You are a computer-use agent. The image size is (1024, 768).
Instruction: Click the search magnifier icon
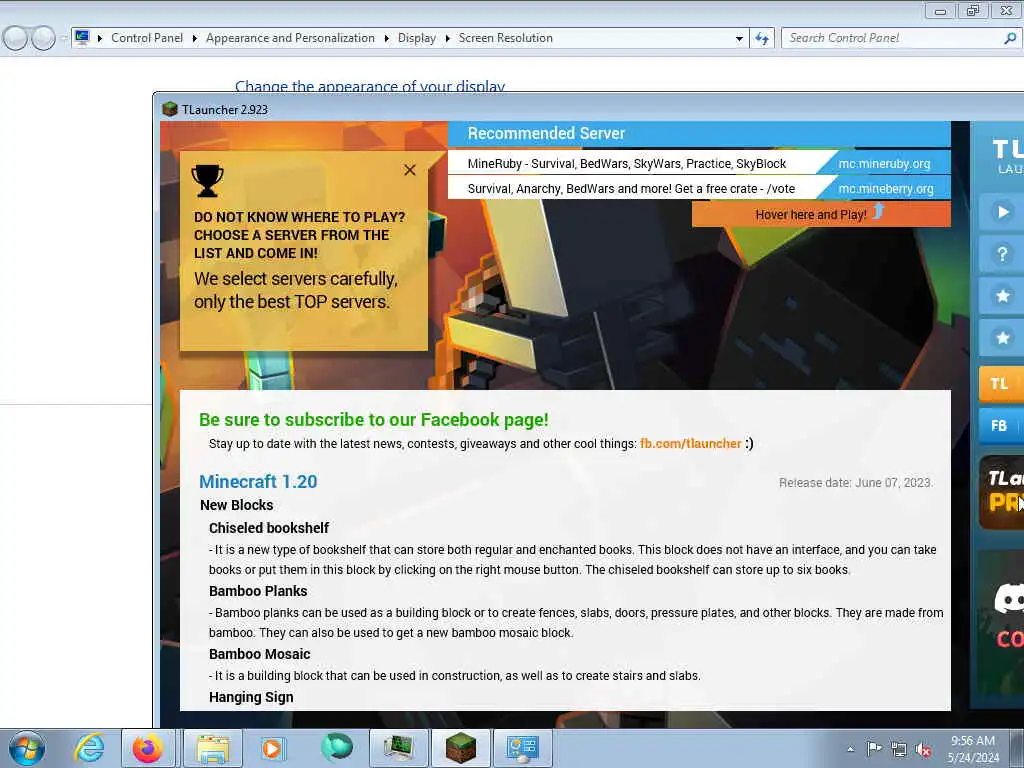(x=1010, y=38)
